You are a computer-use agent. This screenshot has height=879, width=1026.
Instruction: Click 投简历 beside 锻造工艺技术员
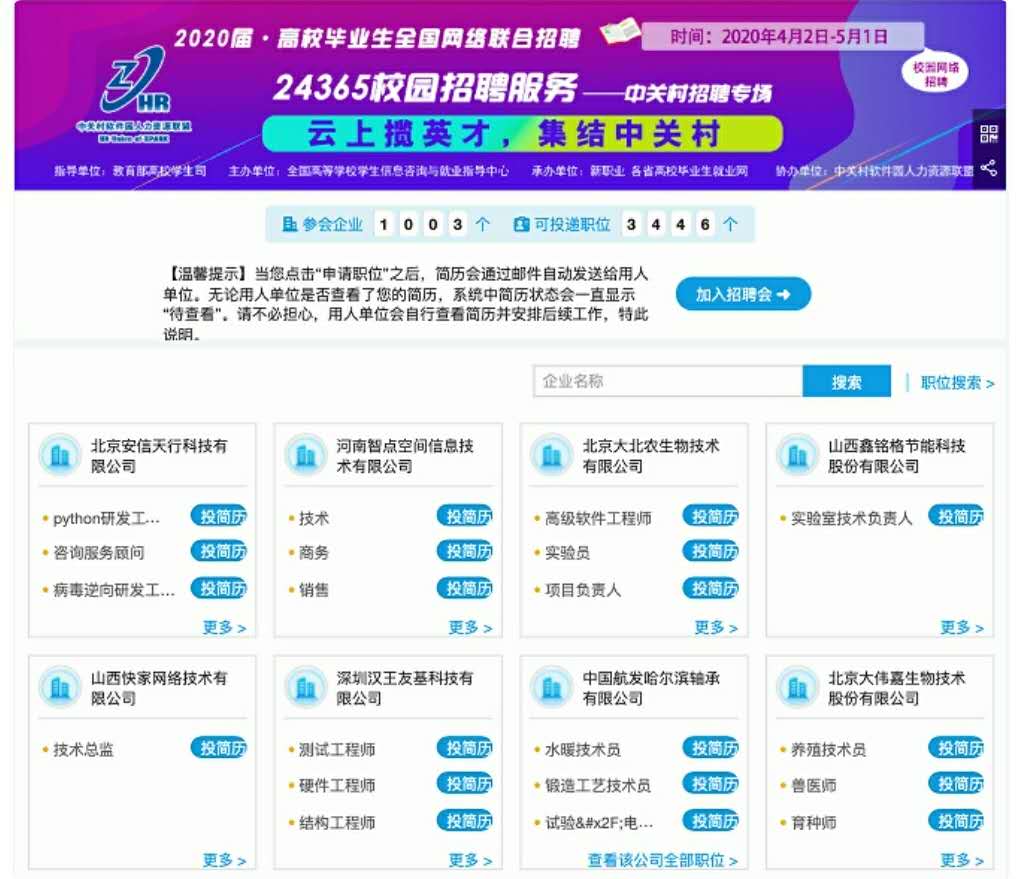711,783
